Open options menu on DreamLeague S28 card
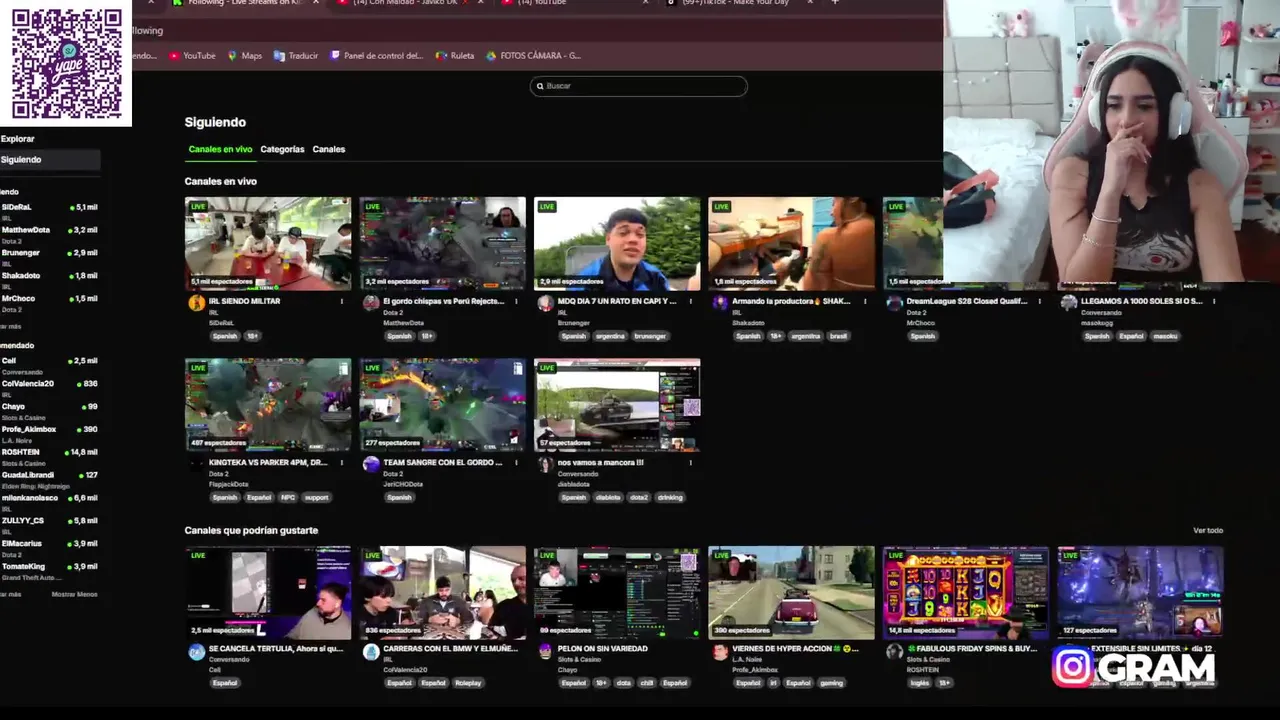This screenshot has height=720, width=1280. [1039, 301]
